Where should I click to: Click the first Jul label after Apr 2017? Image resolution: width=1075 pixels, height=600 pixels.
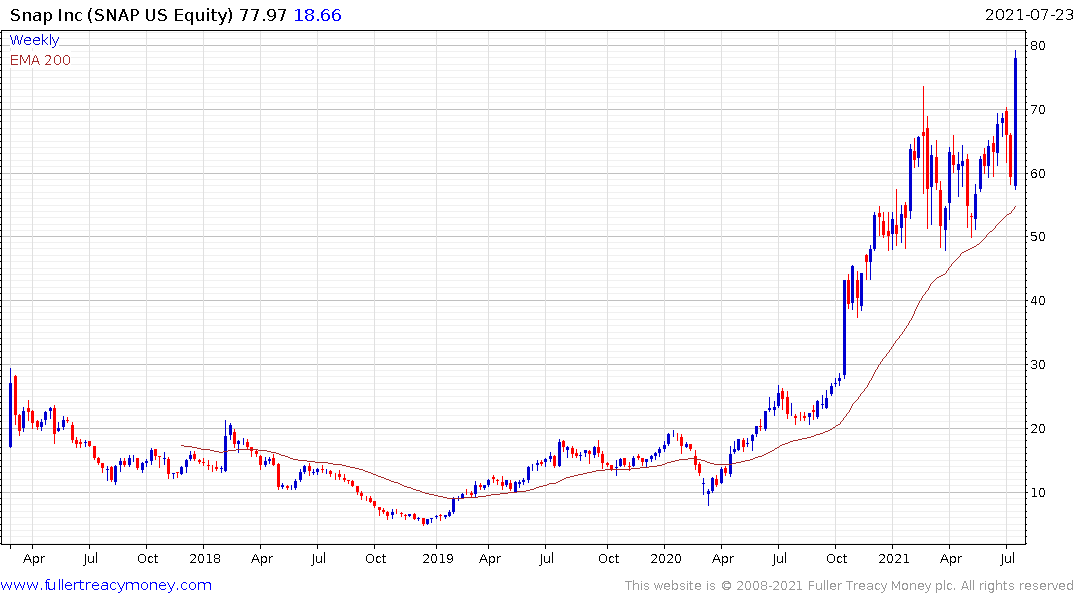point(90,558)
